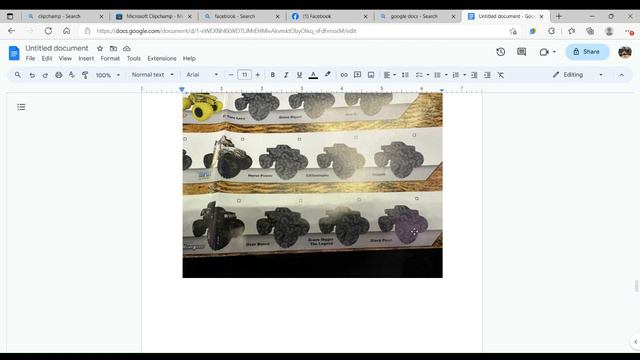This screenshot has height=360, width=640.
Task: Redo the last action
Action: coord(45,75)
